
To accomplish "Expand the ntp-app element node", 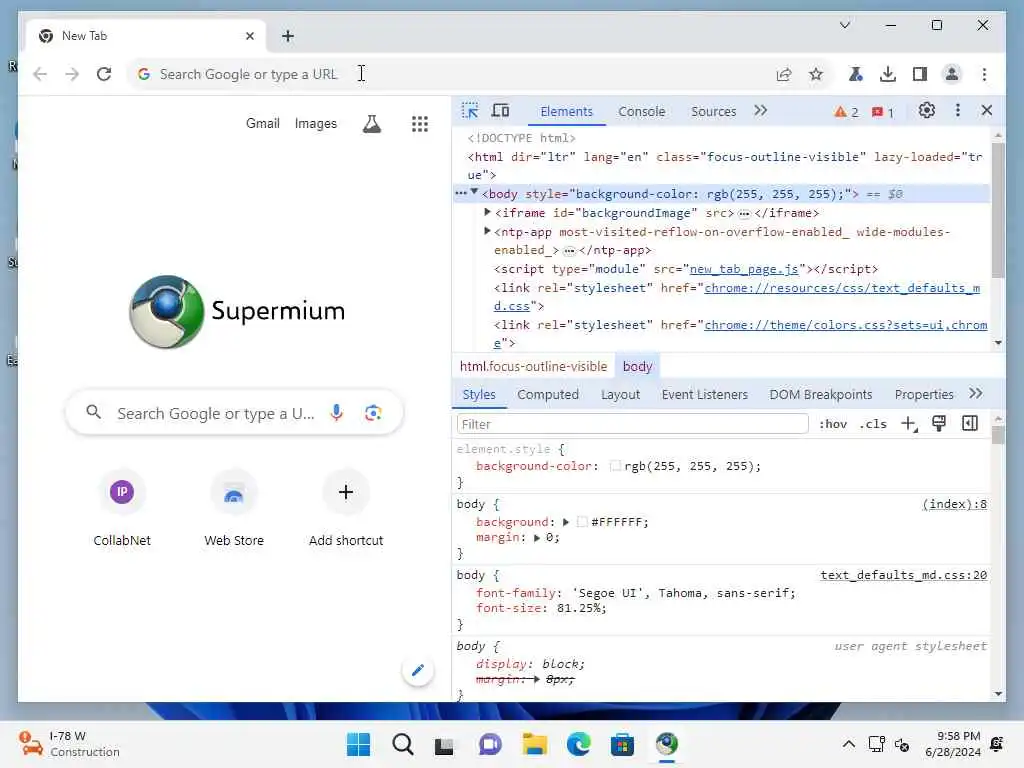I will [x=487, y=231].
